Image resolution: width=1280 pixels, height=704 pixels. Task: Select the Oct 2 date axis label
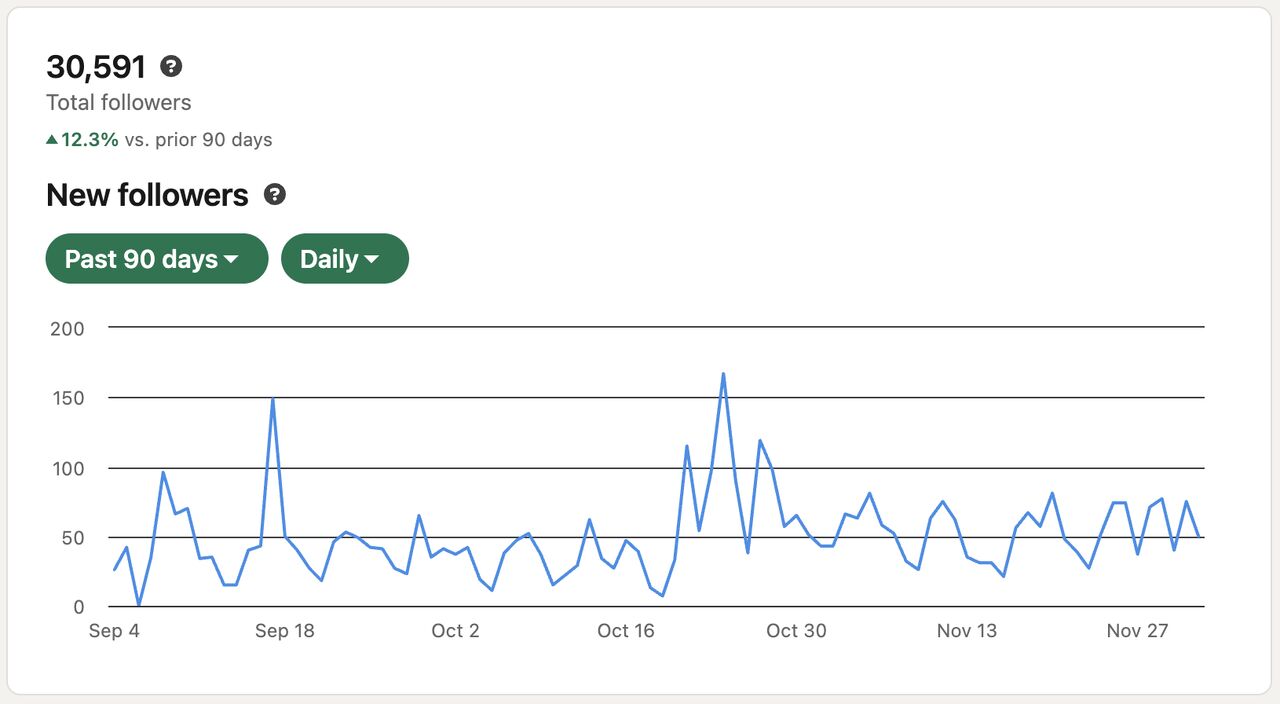tap(455, 631)
